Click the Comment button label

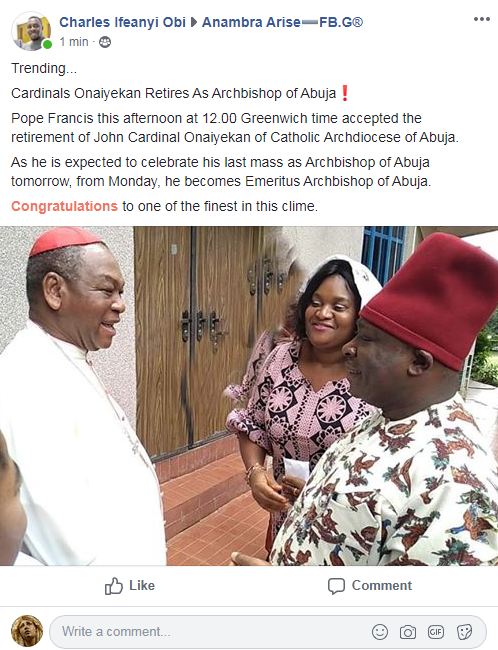[x=382, y=585]
